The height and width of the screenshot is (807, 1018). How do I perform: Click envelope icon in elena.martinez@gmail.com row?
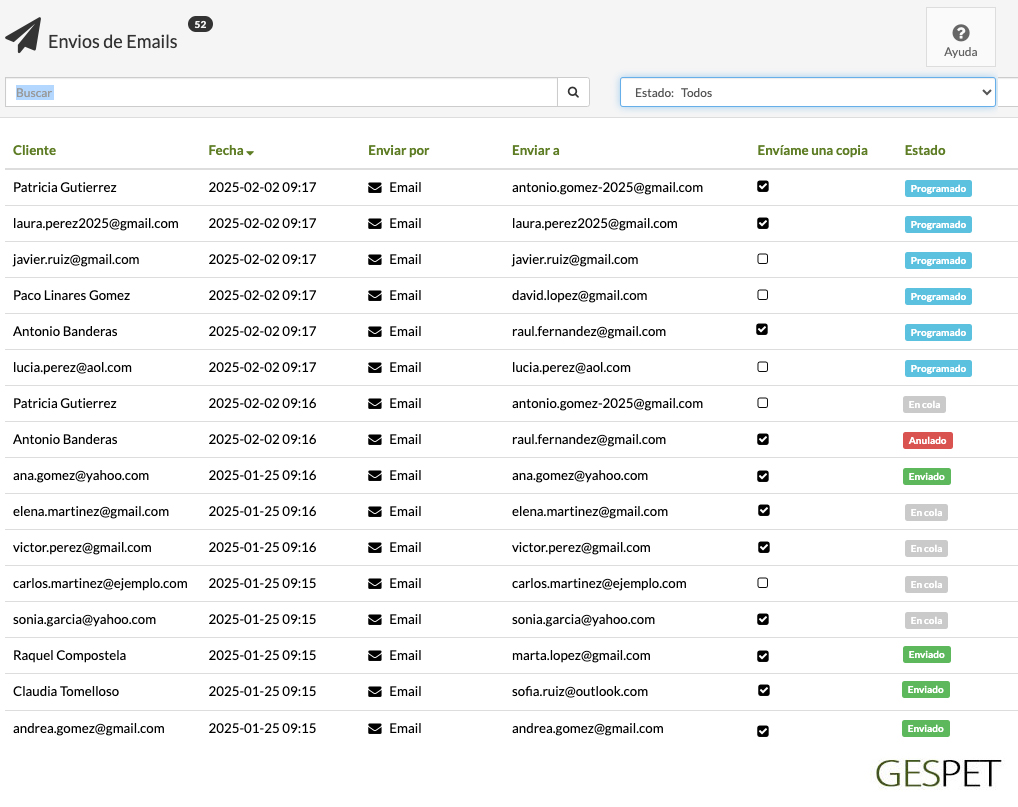pyautogui.click(x=375, y=512)
